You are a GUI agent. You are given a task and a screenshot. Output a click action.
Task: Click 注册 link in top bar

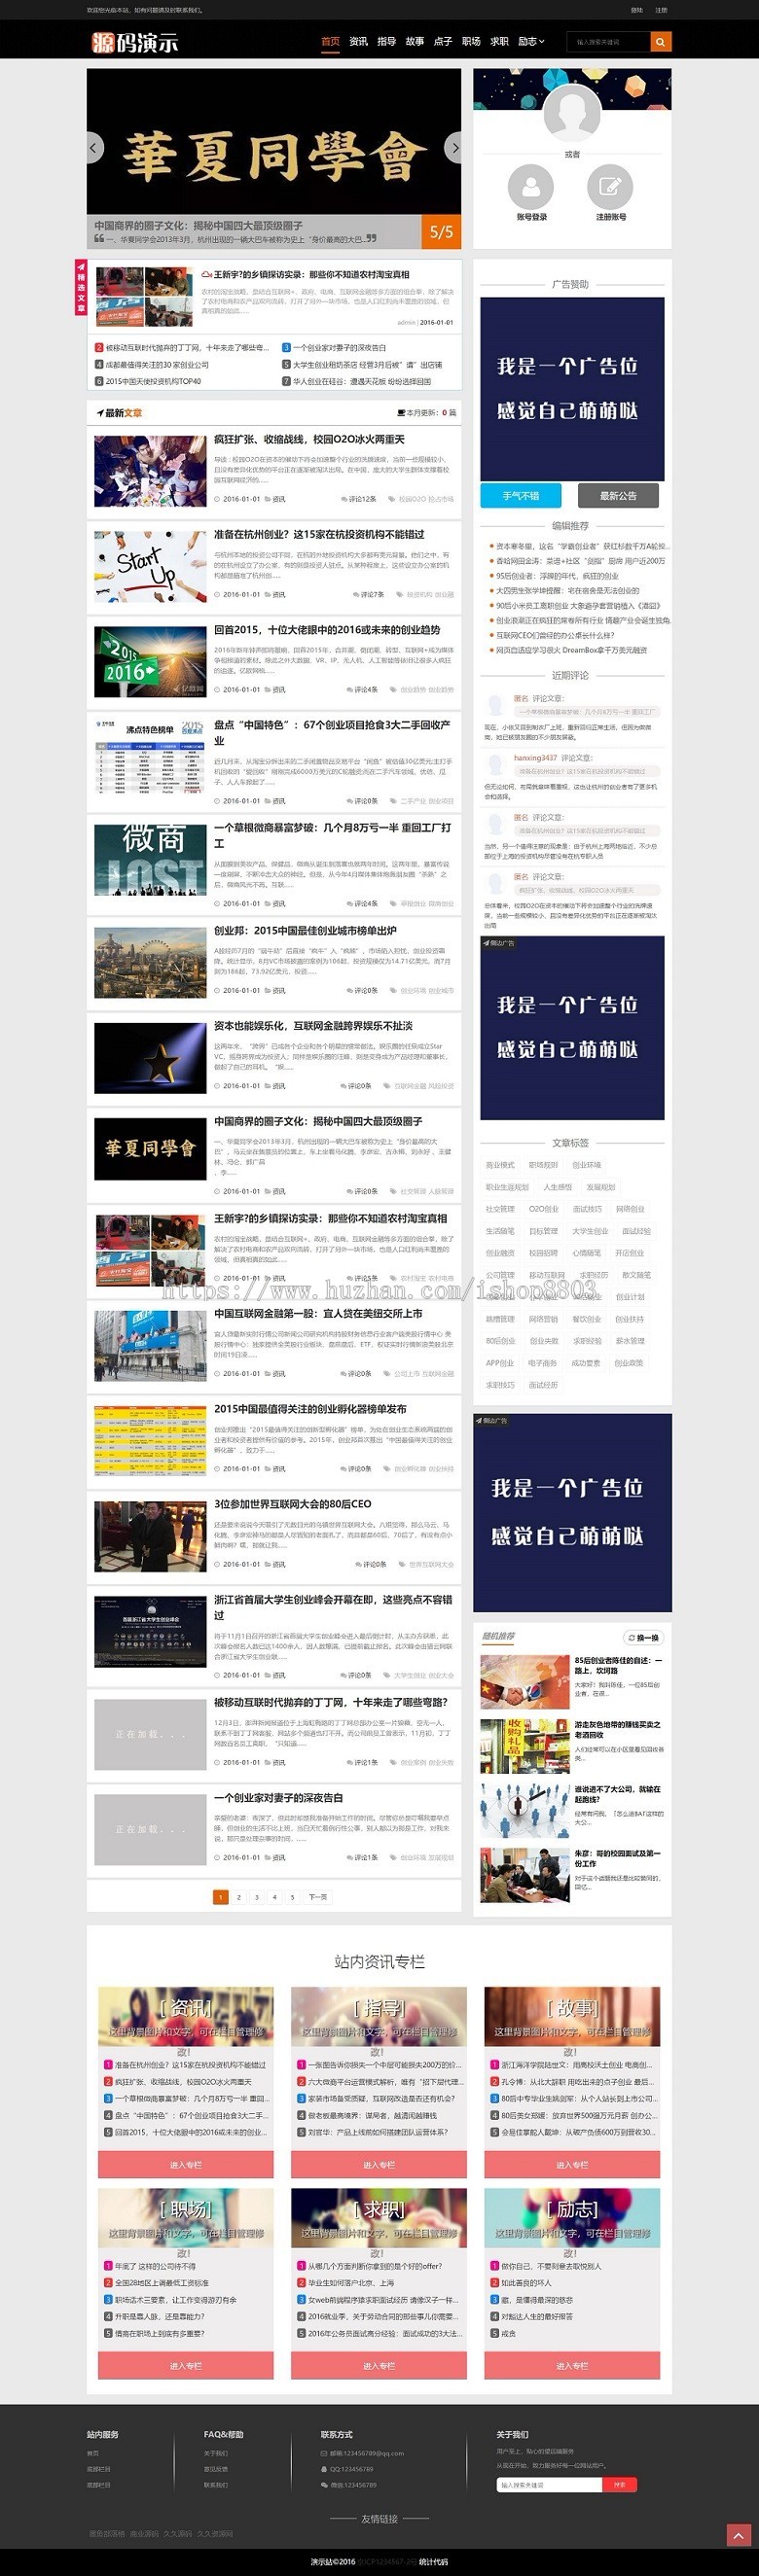(x=661, y=10)
